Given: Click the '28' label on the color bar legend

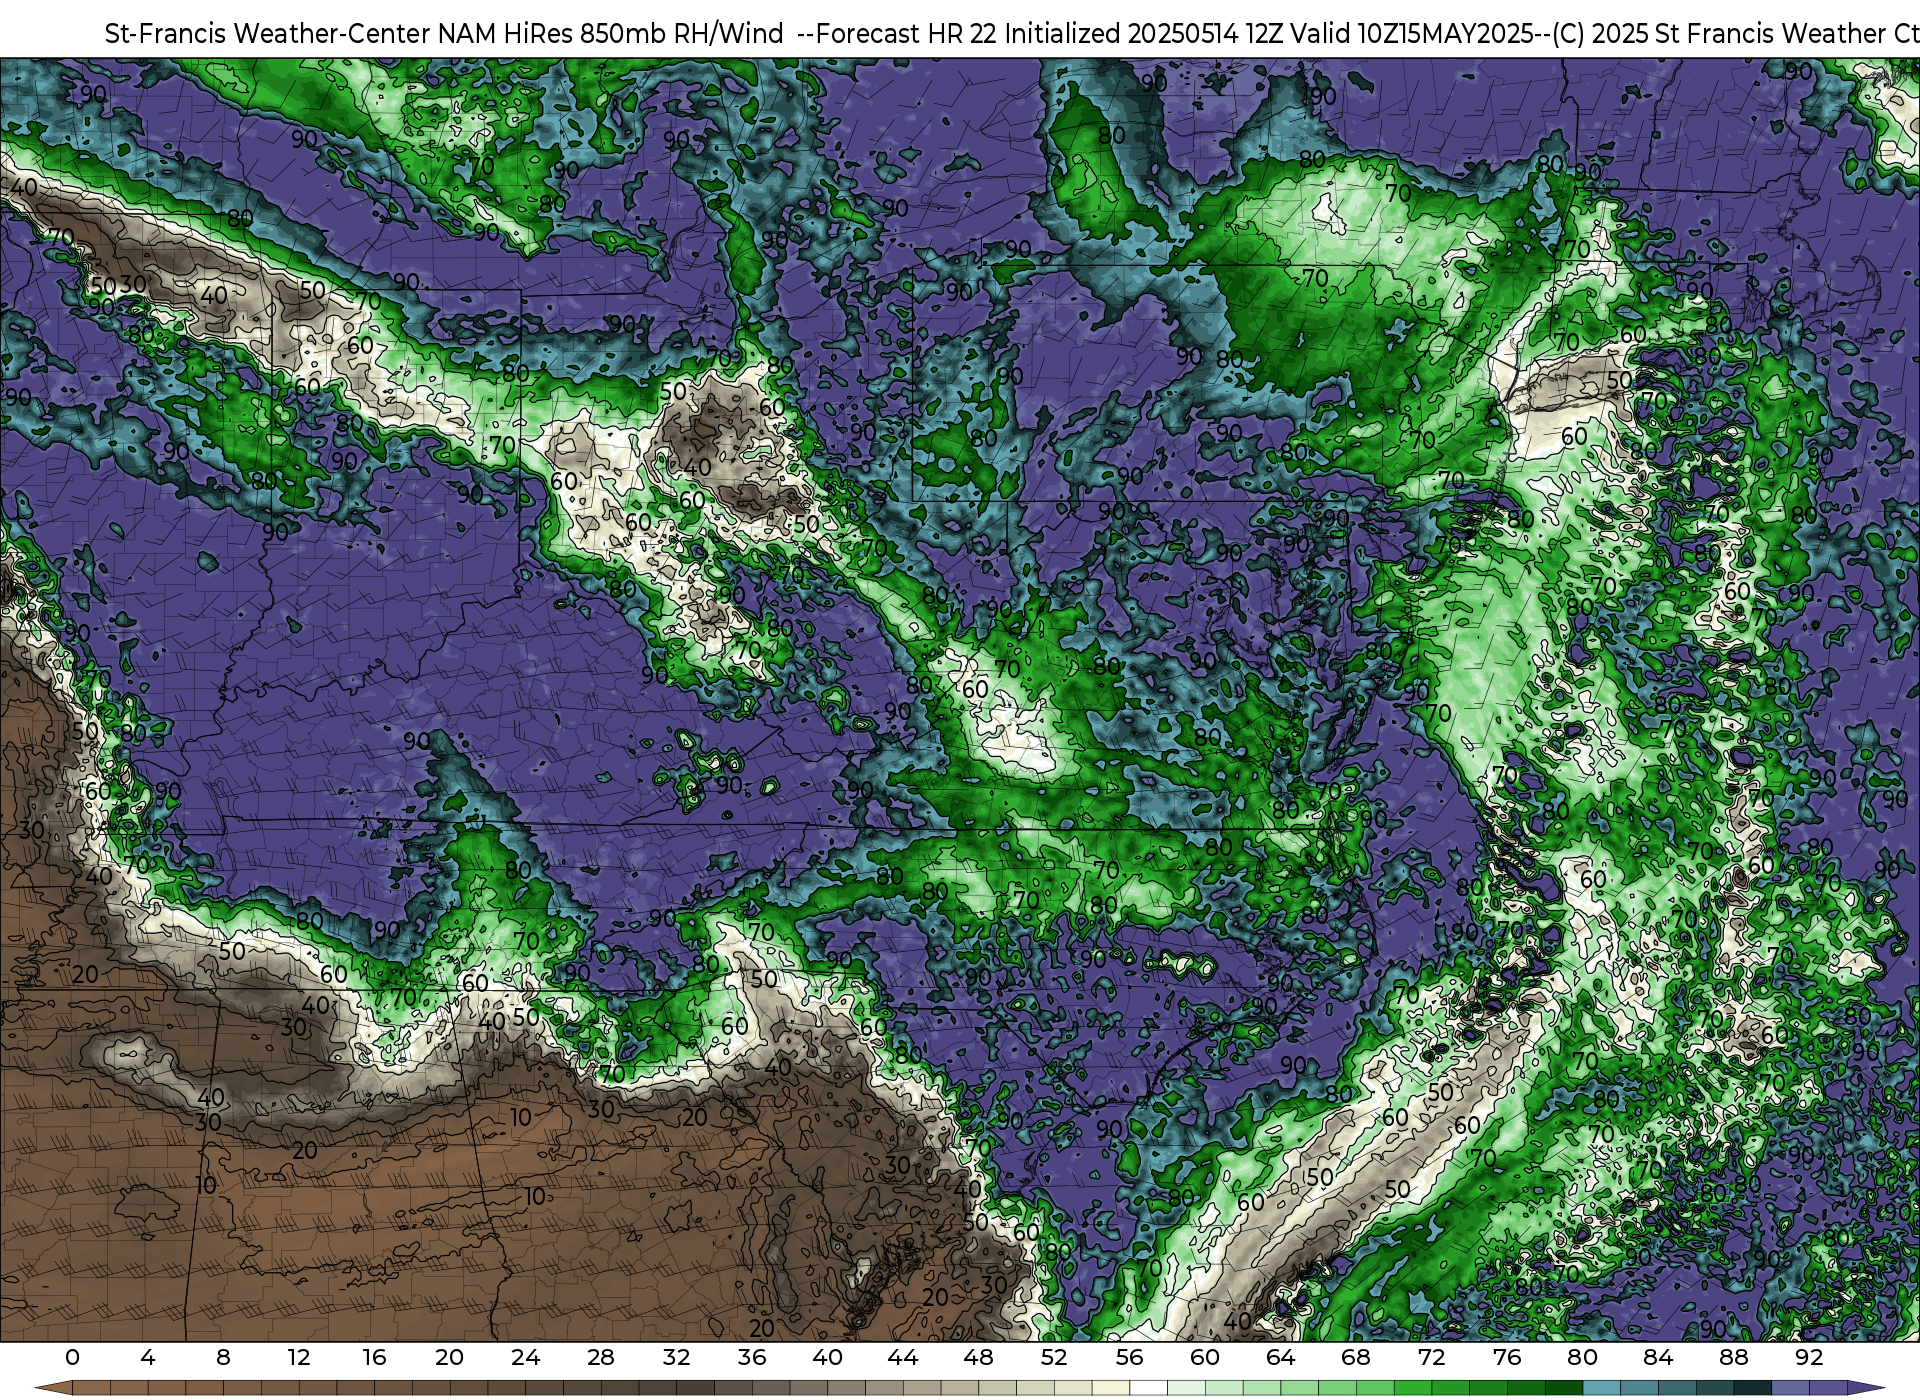Looking at the screenshot, I should coord(601,1358).
